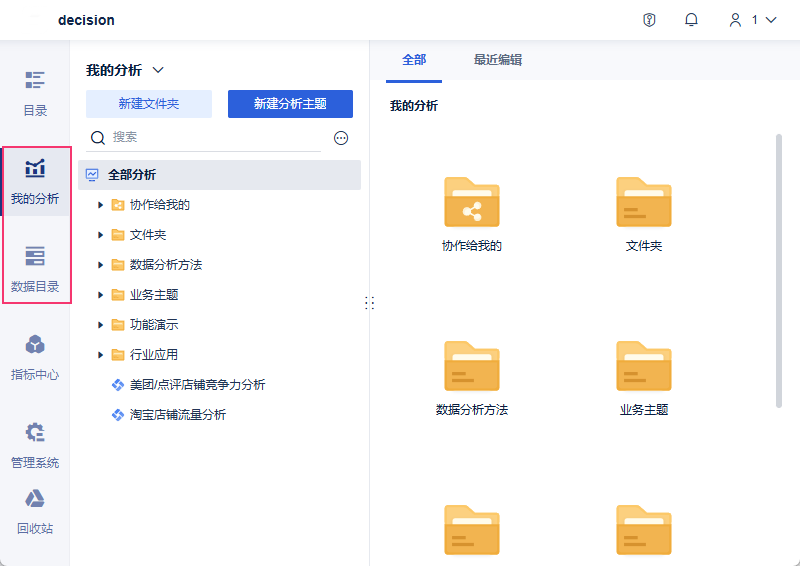Open the 目录 sidebar section
This screenshot has width=800, height=566.
click(35, 94)
